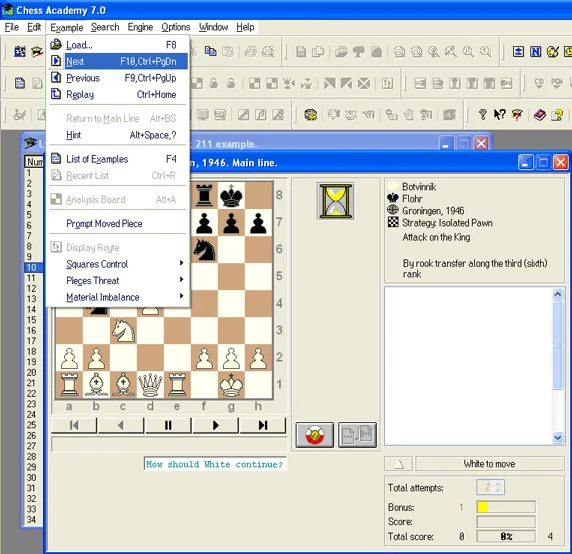Open the Search menu
This screenshot has width=572, height=554.
tap(105, 27)
